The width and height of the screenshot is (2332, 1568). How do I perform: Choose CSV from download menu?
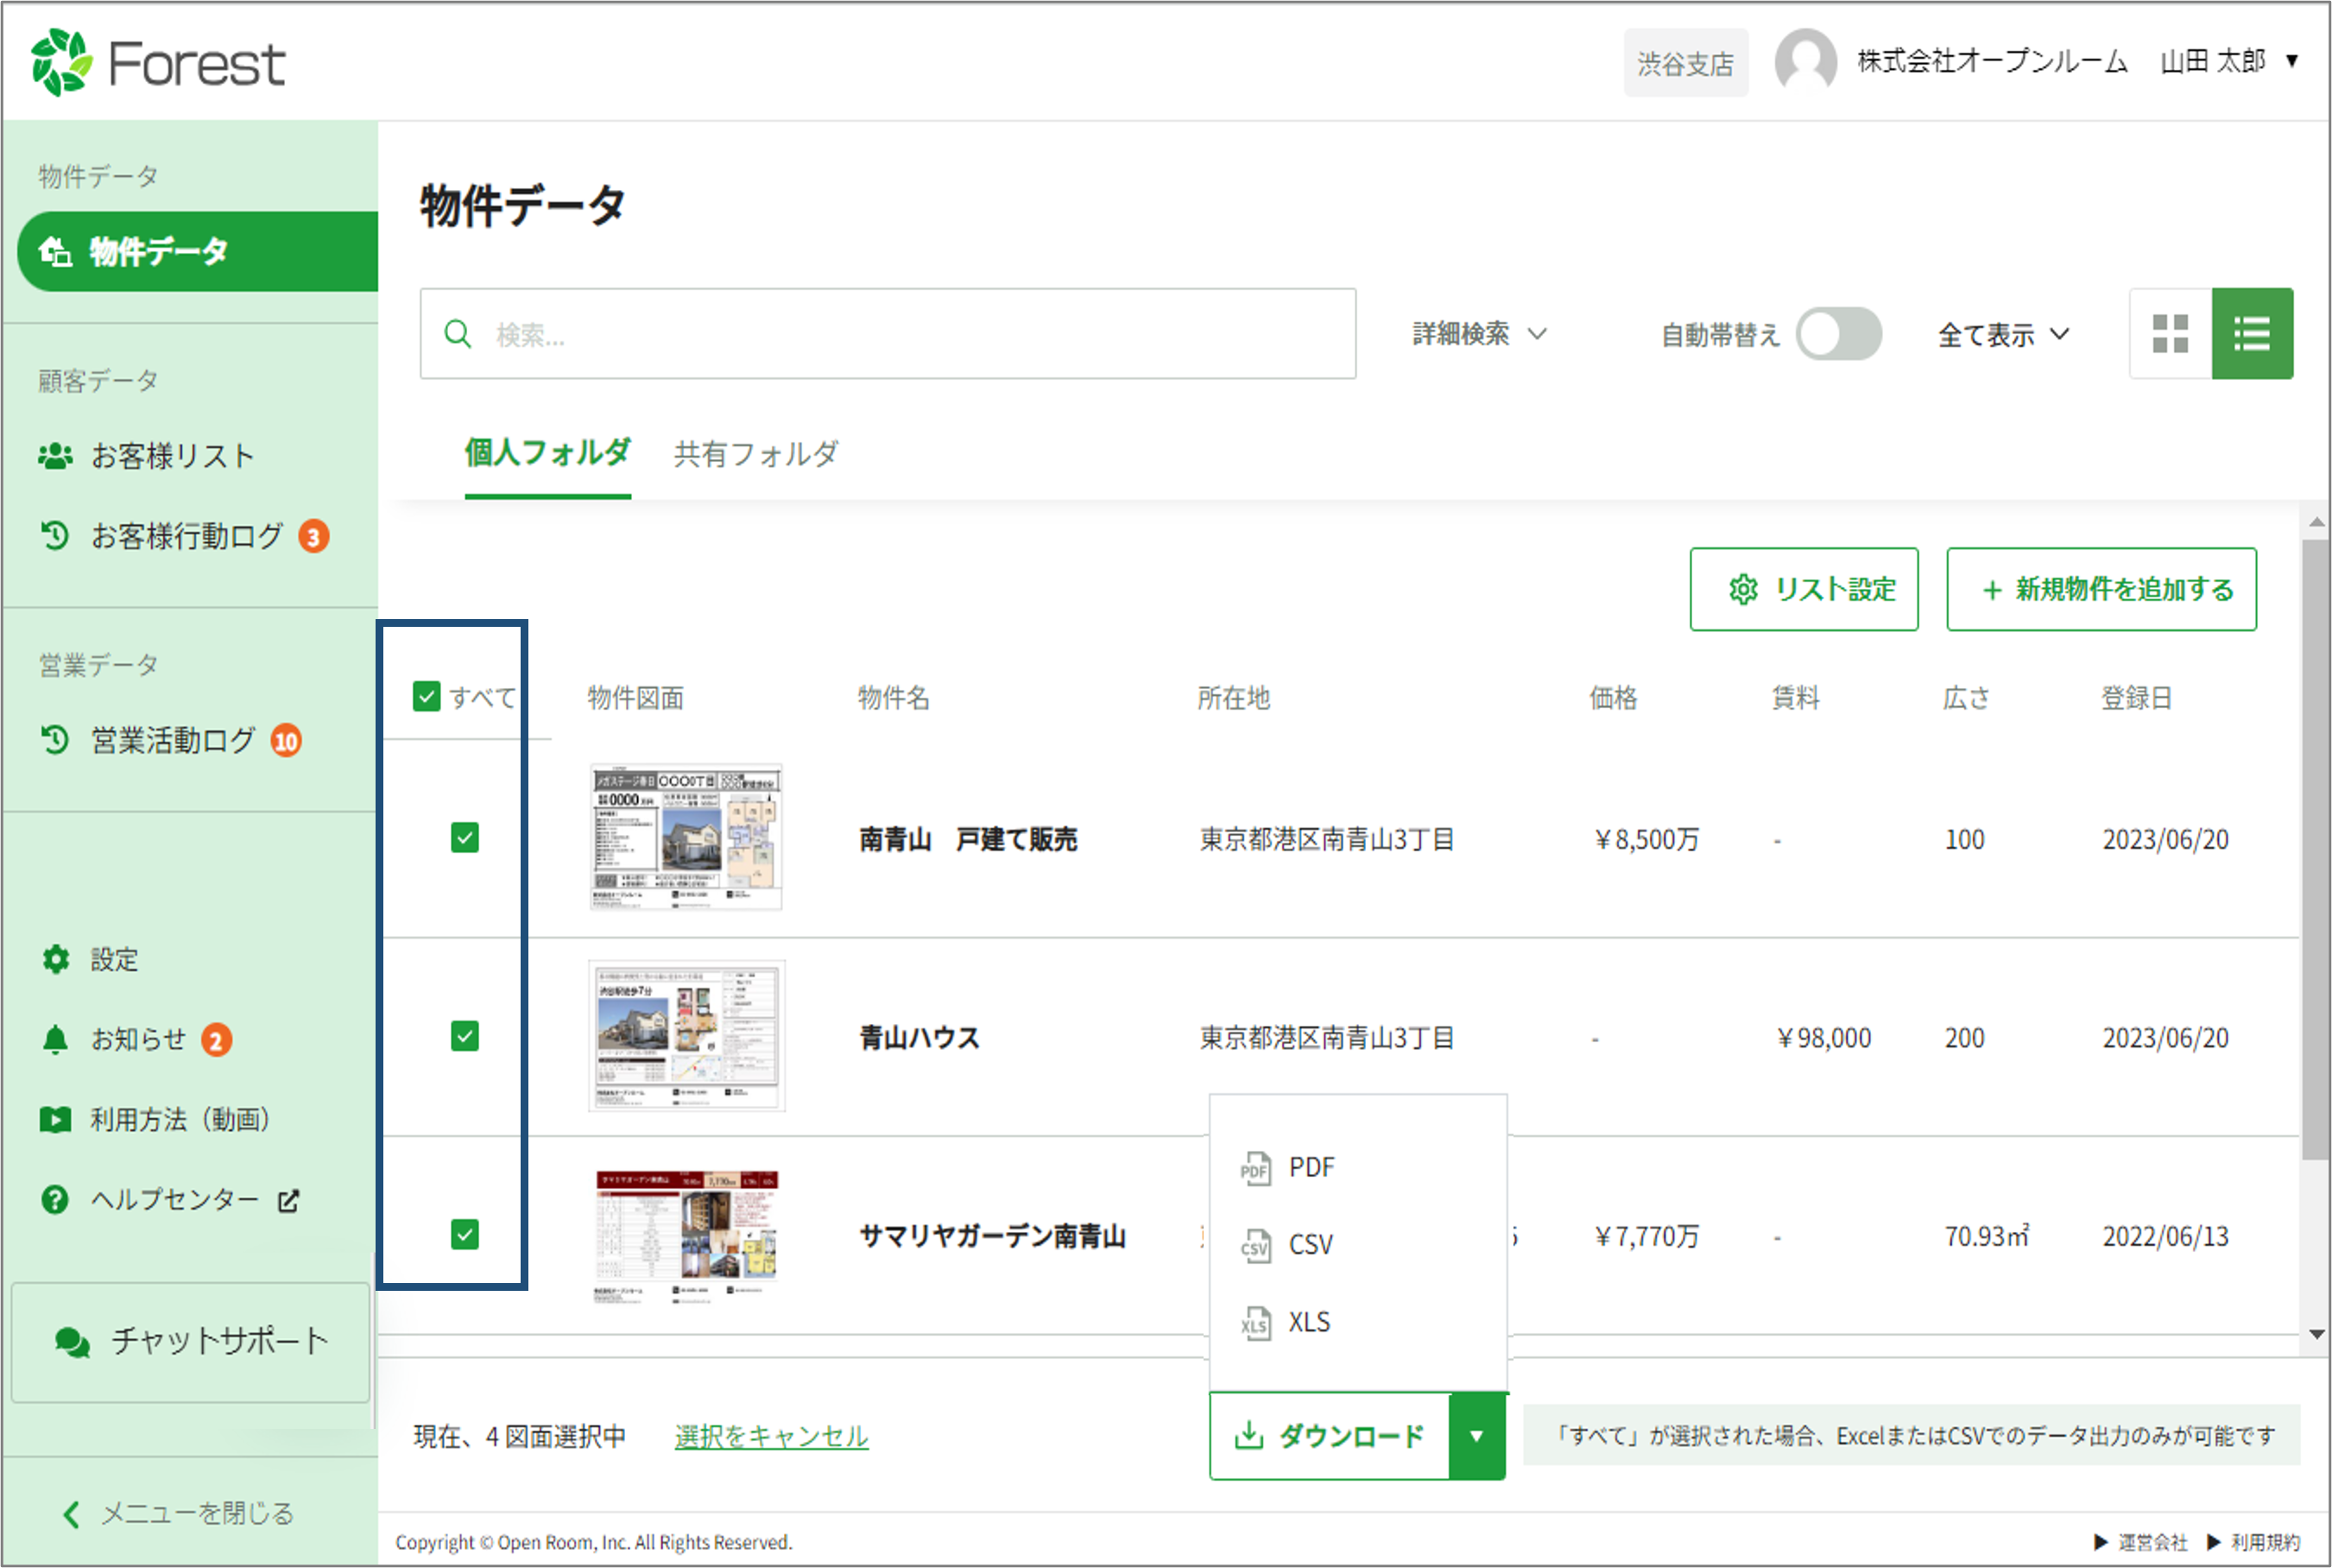[x=1309, y=1245]
